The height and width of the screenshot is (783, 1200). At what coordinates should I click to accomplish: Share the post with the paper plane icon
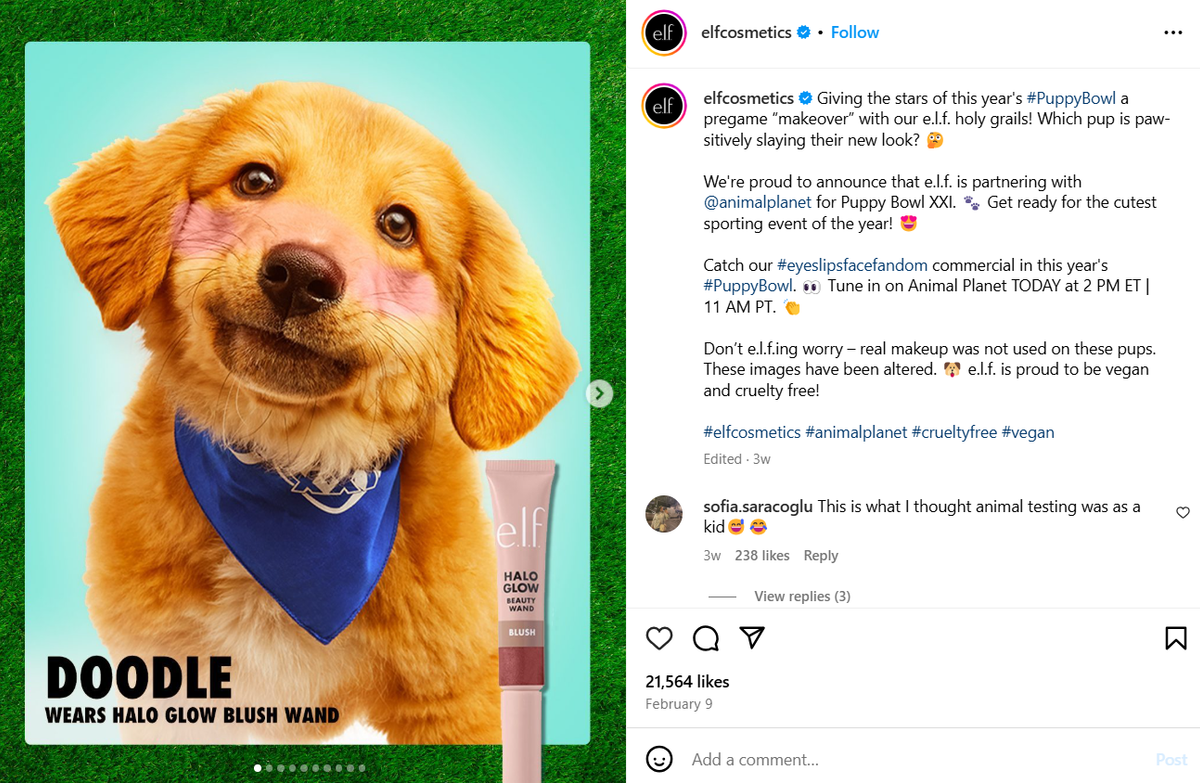coord(752,637)
